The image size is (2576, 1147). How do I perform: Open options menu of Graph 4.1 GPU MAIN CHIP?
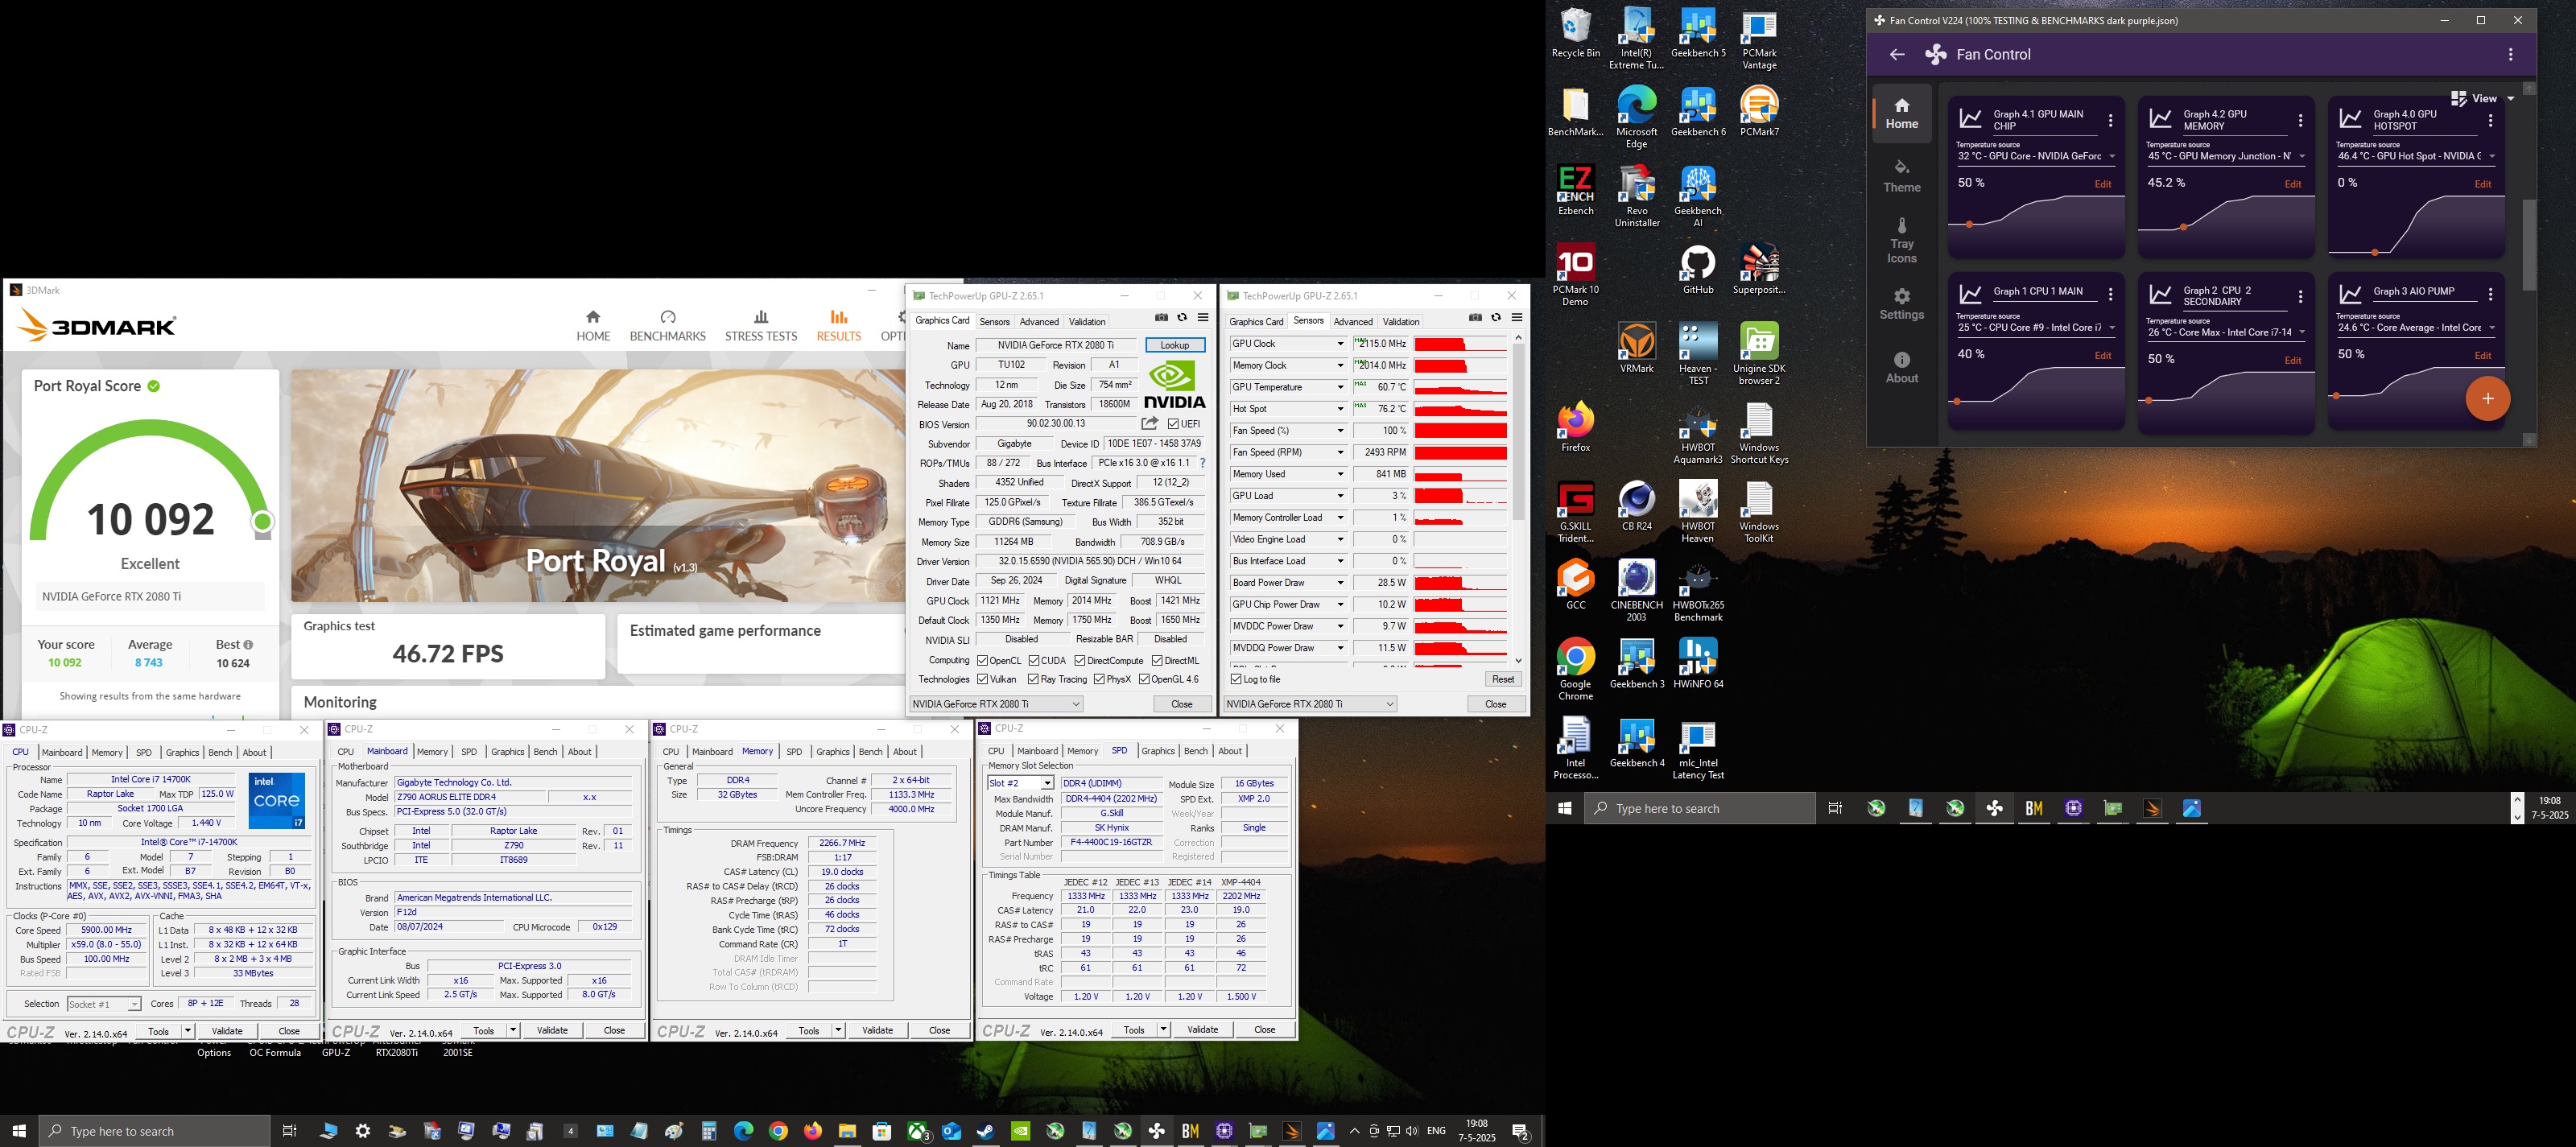tap(2110, 121)
